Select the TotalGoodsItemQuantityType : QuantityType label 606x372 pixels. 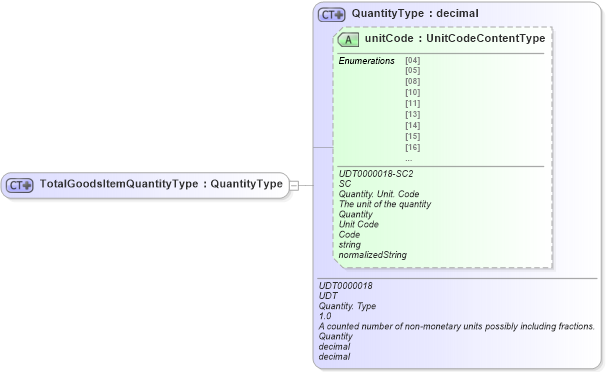tap(161, 184)
